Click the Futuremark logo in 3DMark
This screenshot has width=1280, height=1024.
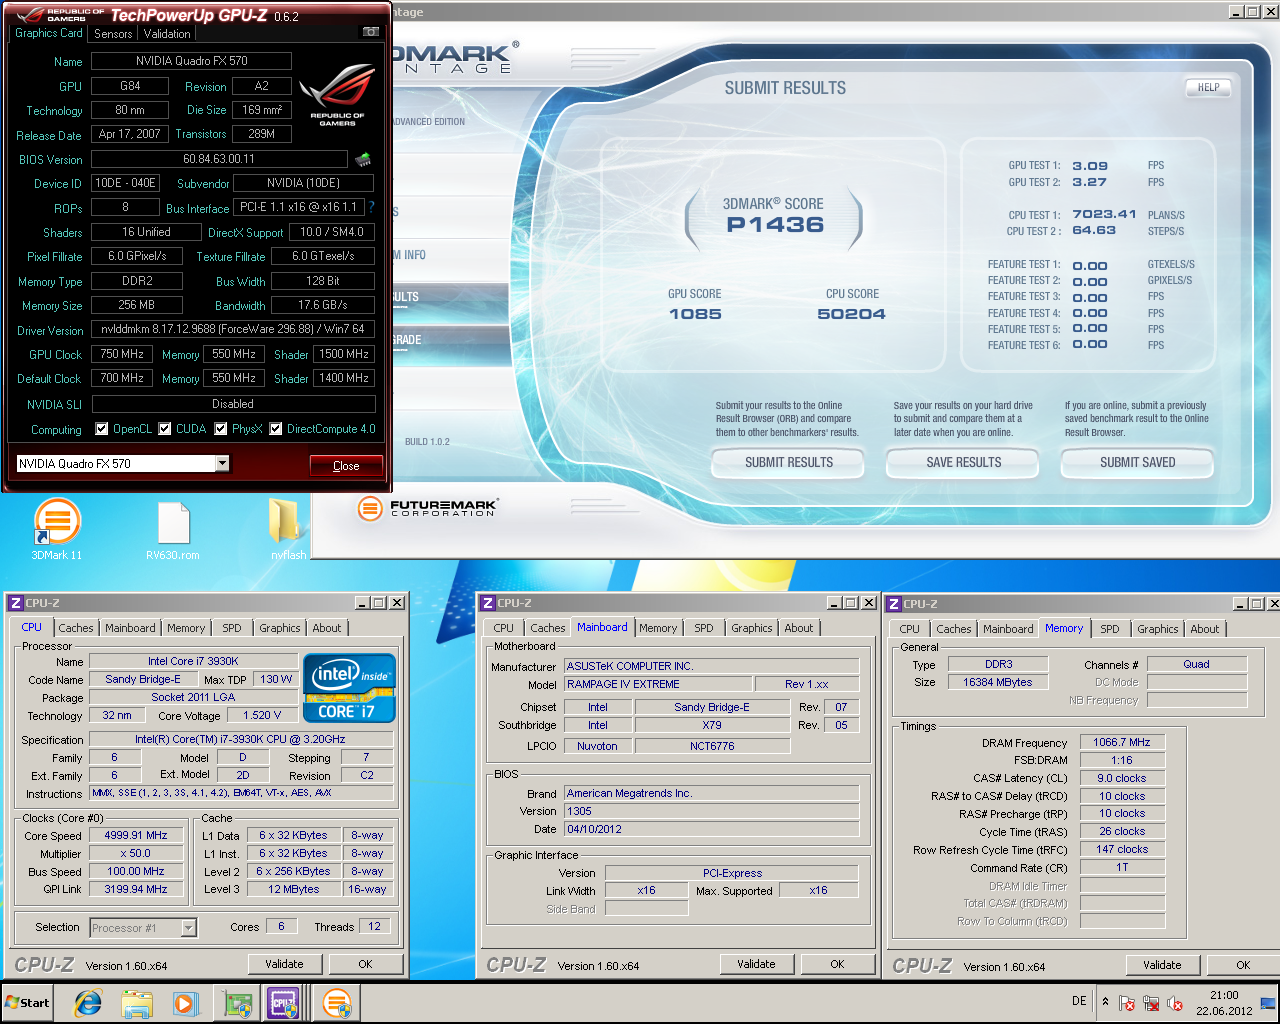tap(428, 508)
